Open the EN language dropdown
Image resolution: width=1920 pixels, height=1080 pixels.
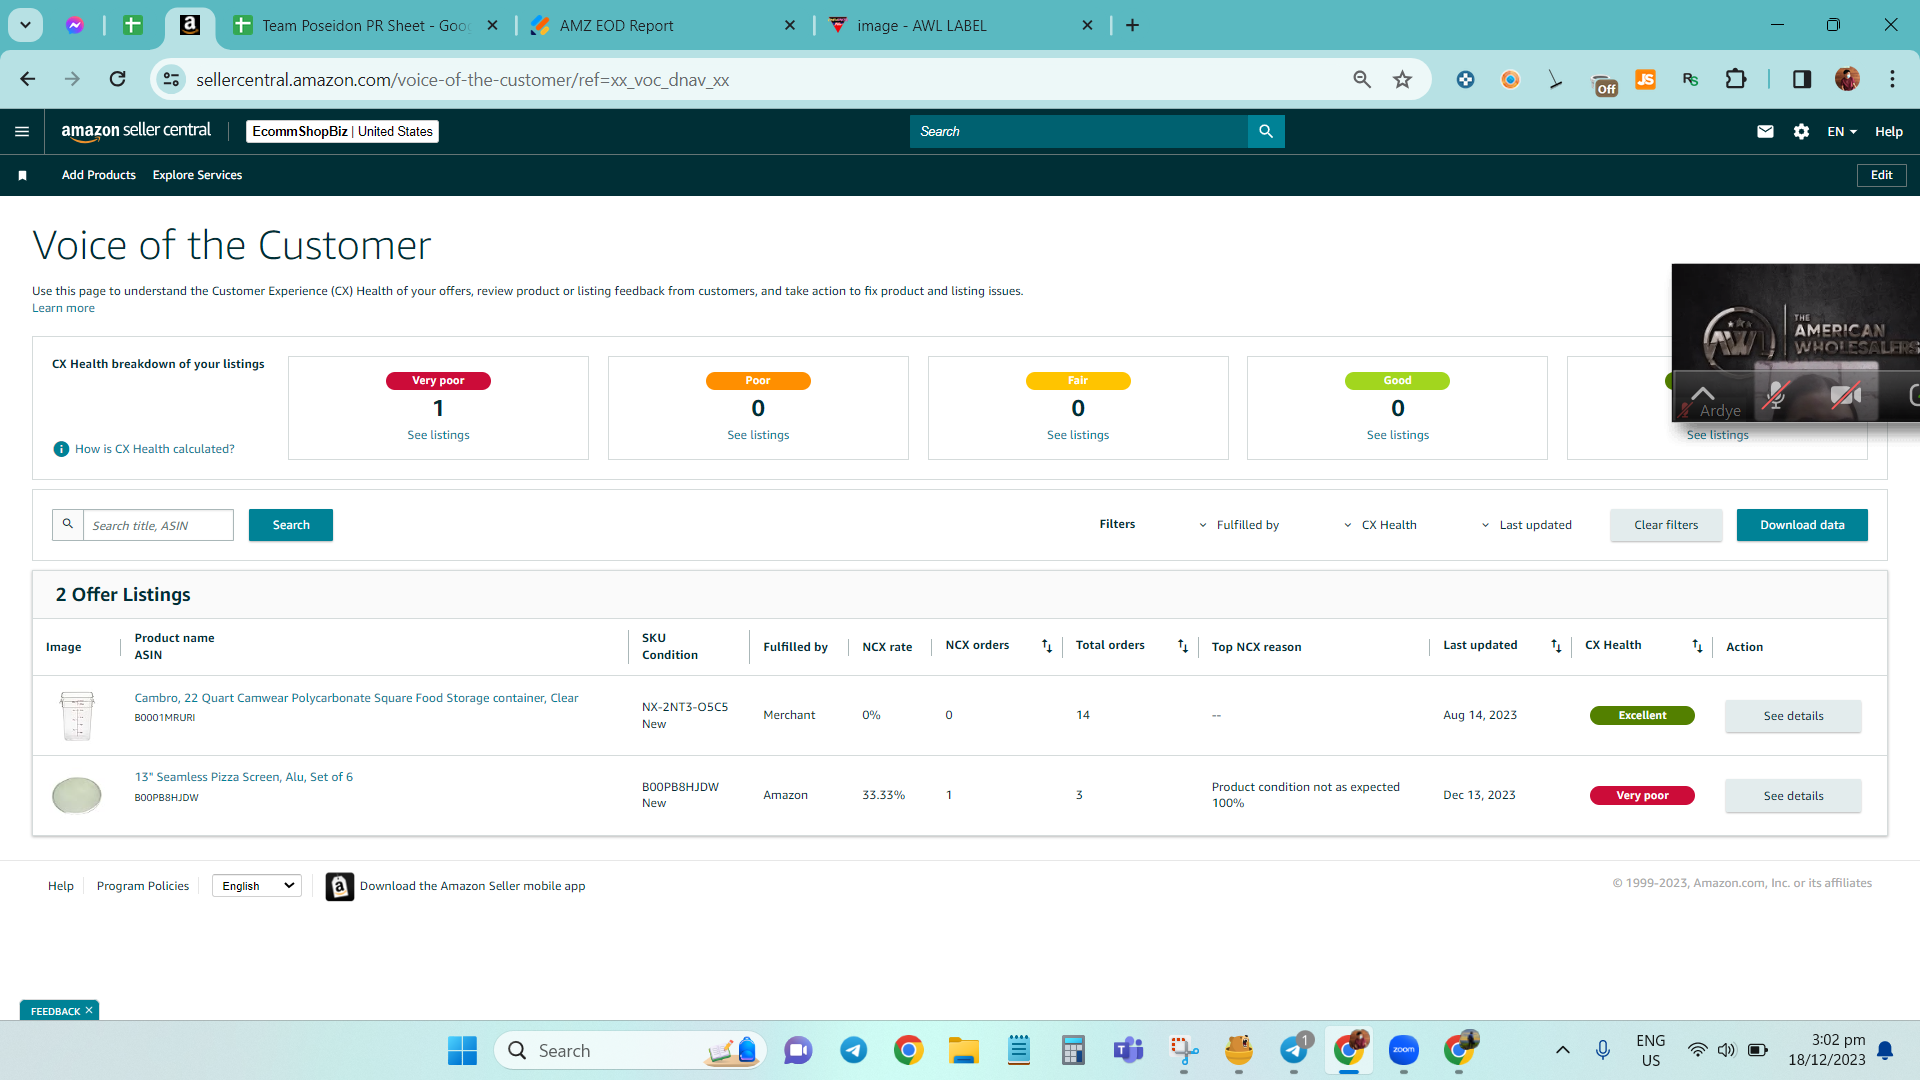tap(1841, 131)
